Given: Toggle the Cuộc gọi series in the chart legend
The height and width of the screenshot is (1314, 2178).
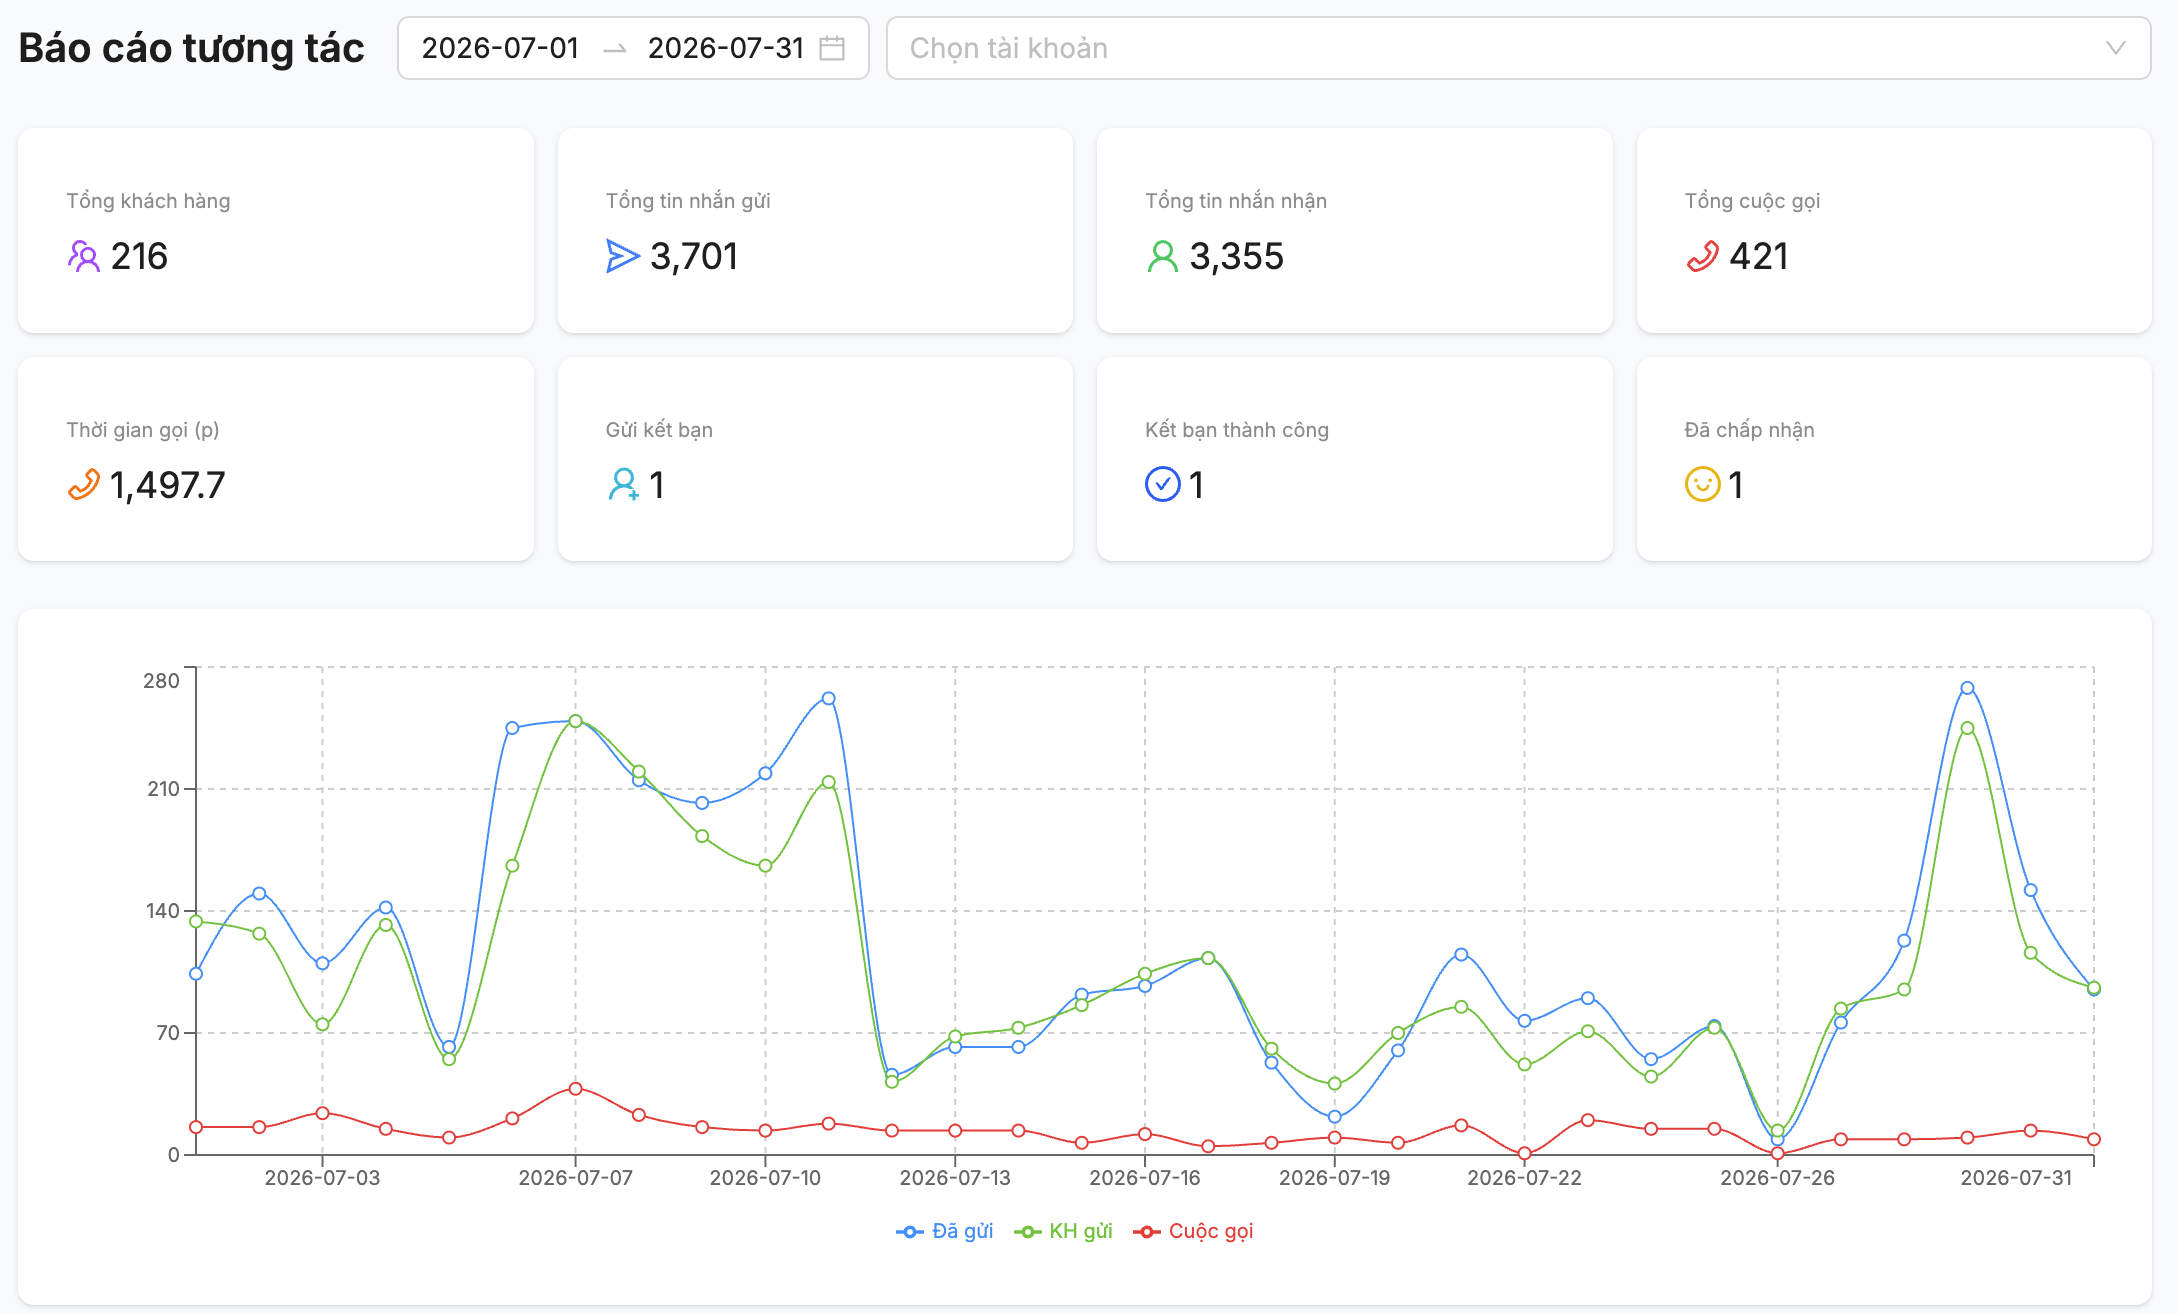Looking at the screenshot, I should [x=1192, y=1231].
